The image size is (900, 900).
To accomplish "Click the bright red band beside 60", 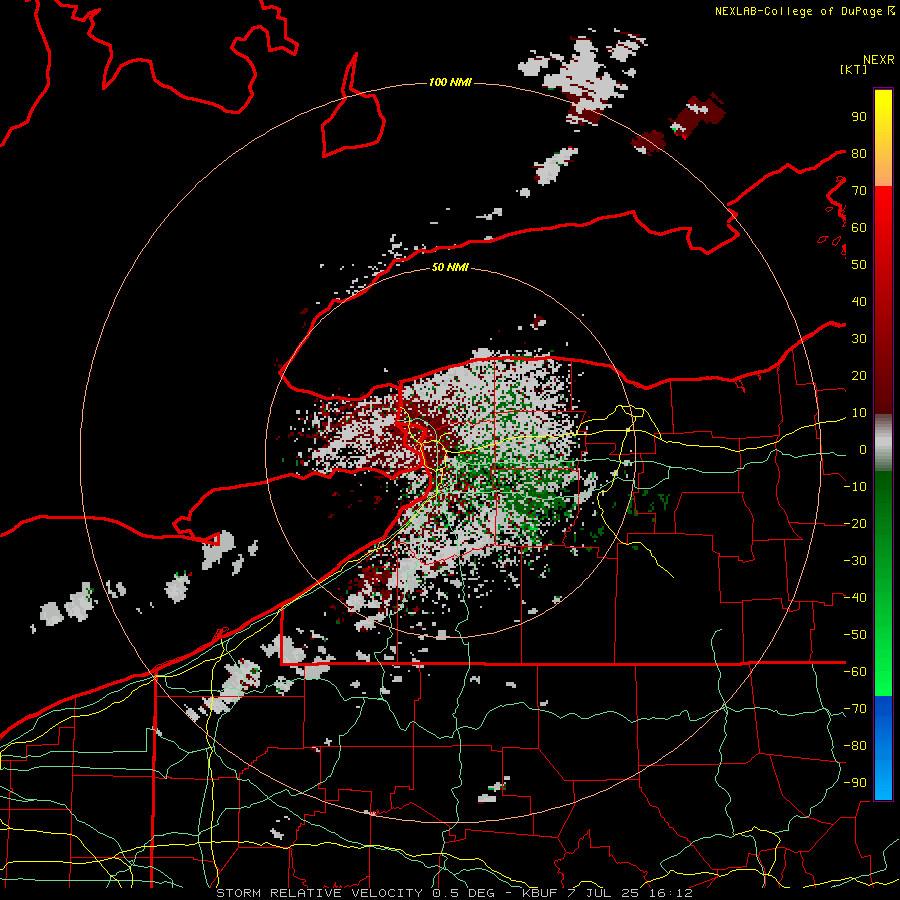I will 883,218.
